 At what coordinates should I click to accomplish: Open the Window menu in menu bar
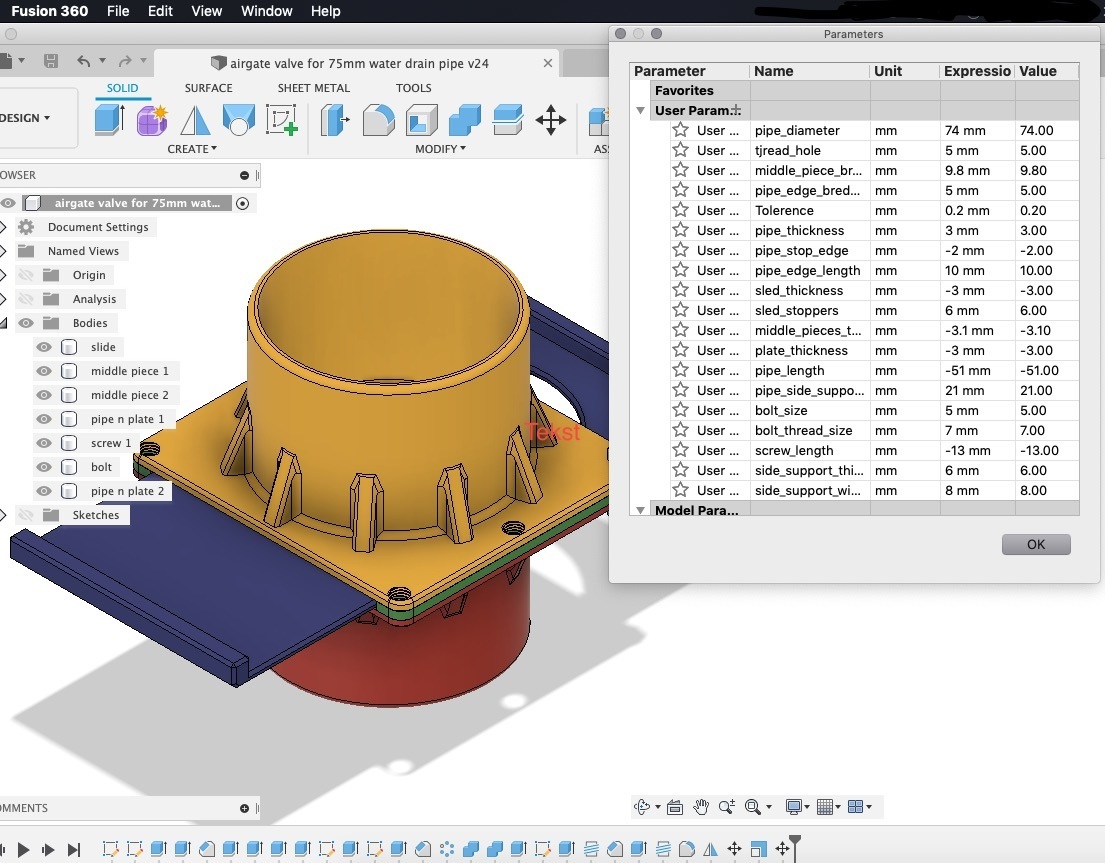(266, 11)
